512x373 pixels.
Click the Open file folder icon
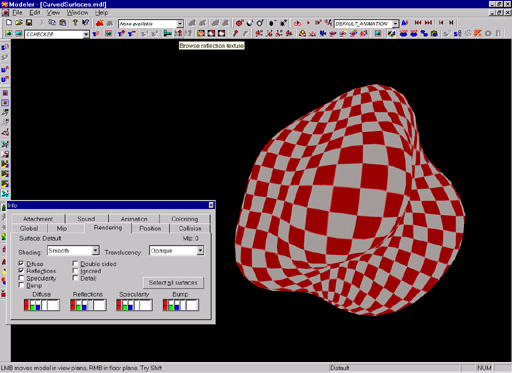click(x=19, y=23)
